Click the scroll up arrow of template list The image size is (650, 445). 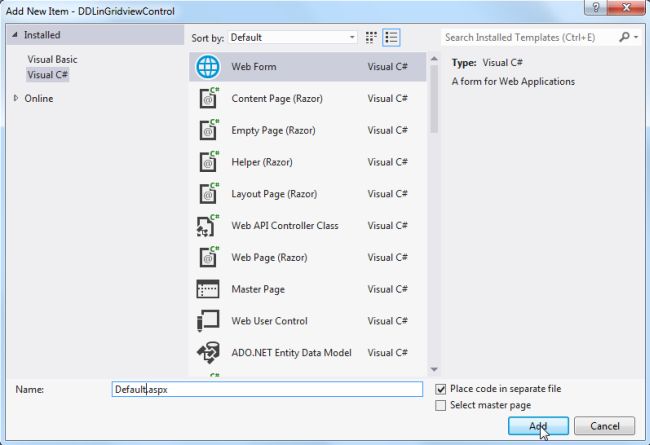[x=434, y=59]
